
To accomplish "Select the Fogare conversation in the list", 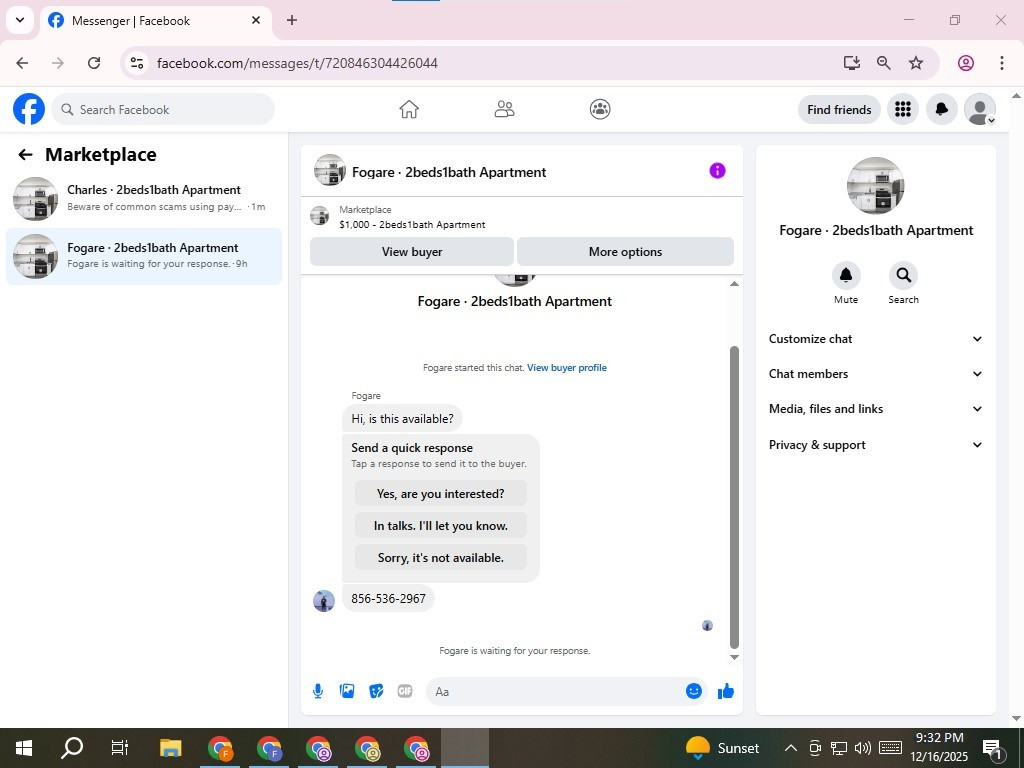I will 144,256.
